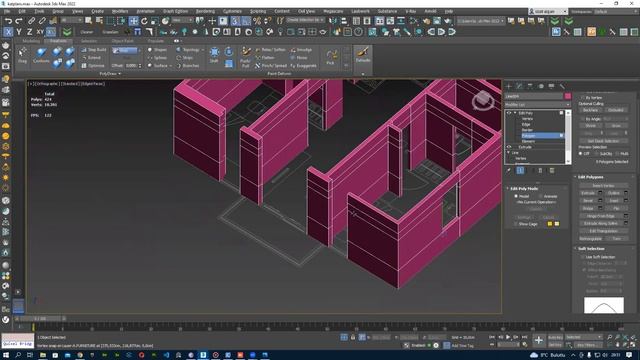This screenshot has width=640, height=360.
Task: Select the Multi preview selection radio
Action: (617, 153)
